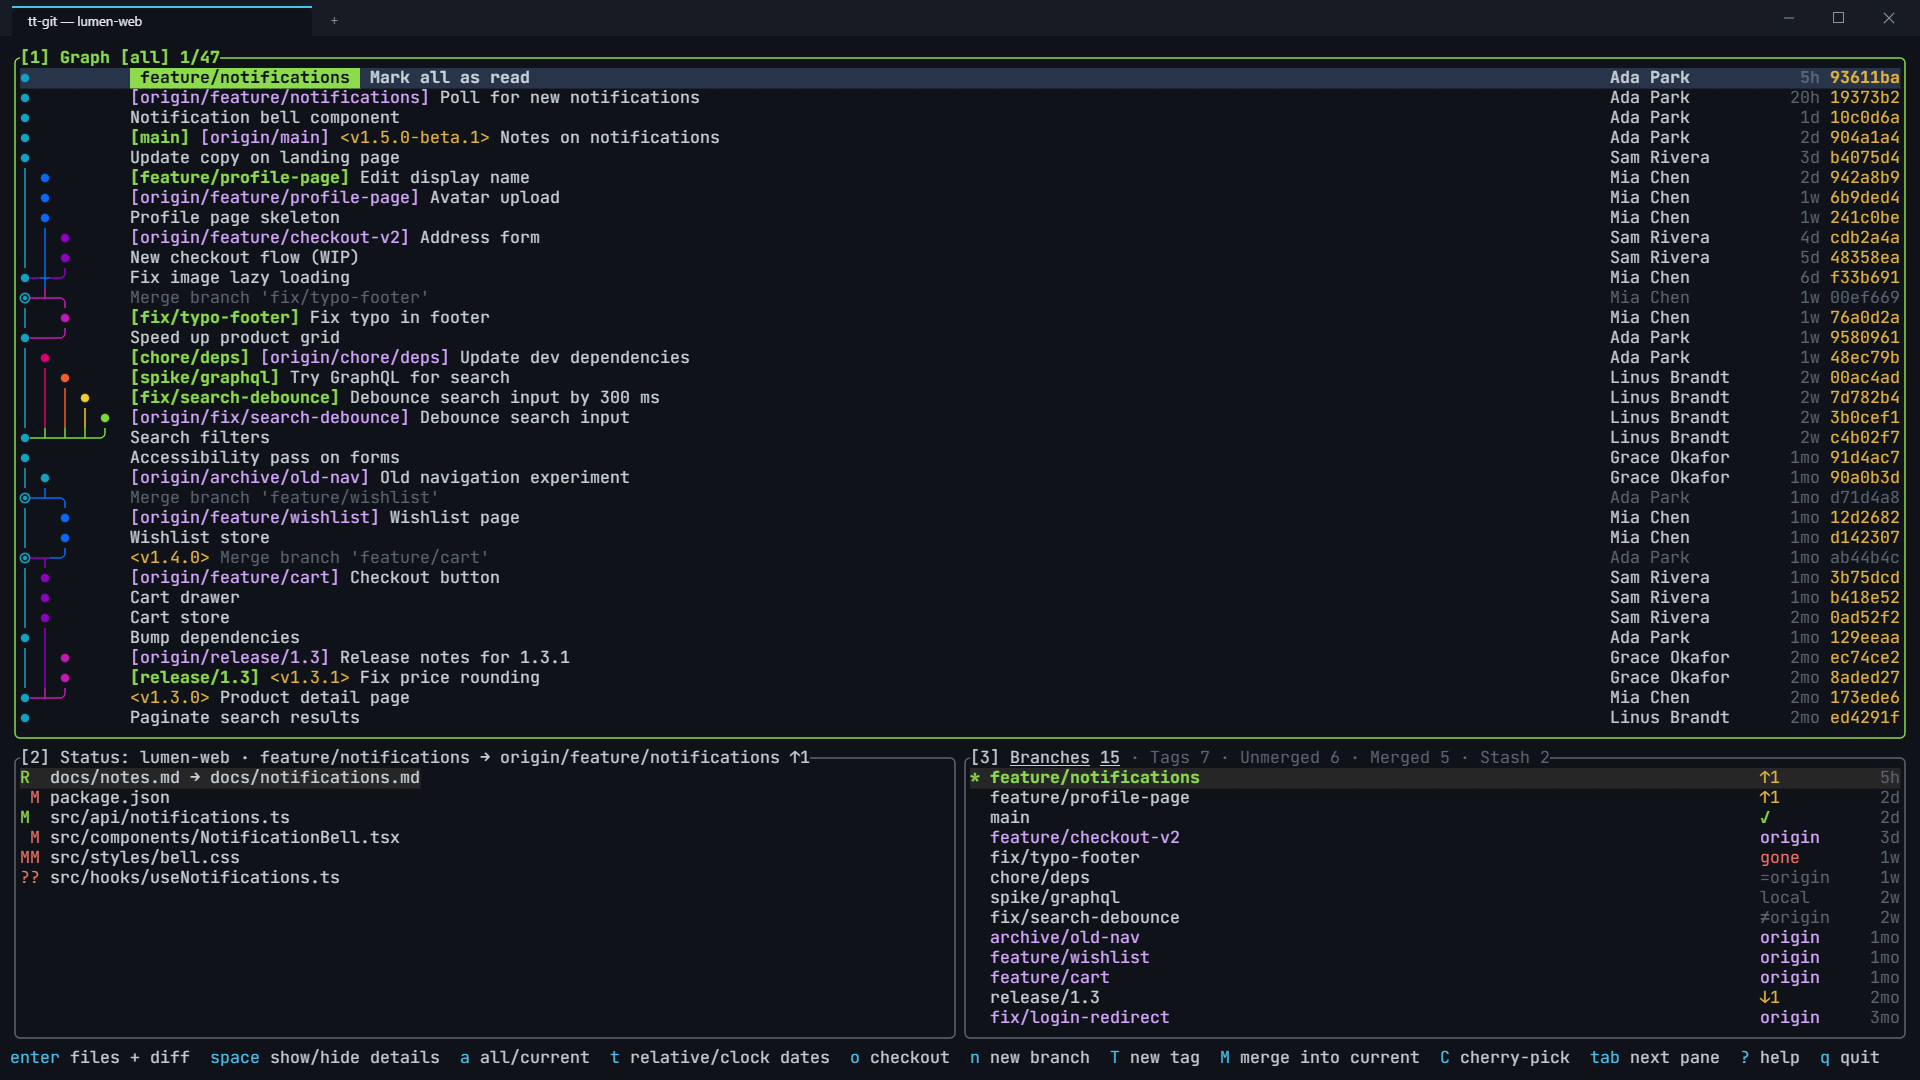Select release/1.3 branch entry
The image size is (1920, 1080).
tap(1434, 997)
